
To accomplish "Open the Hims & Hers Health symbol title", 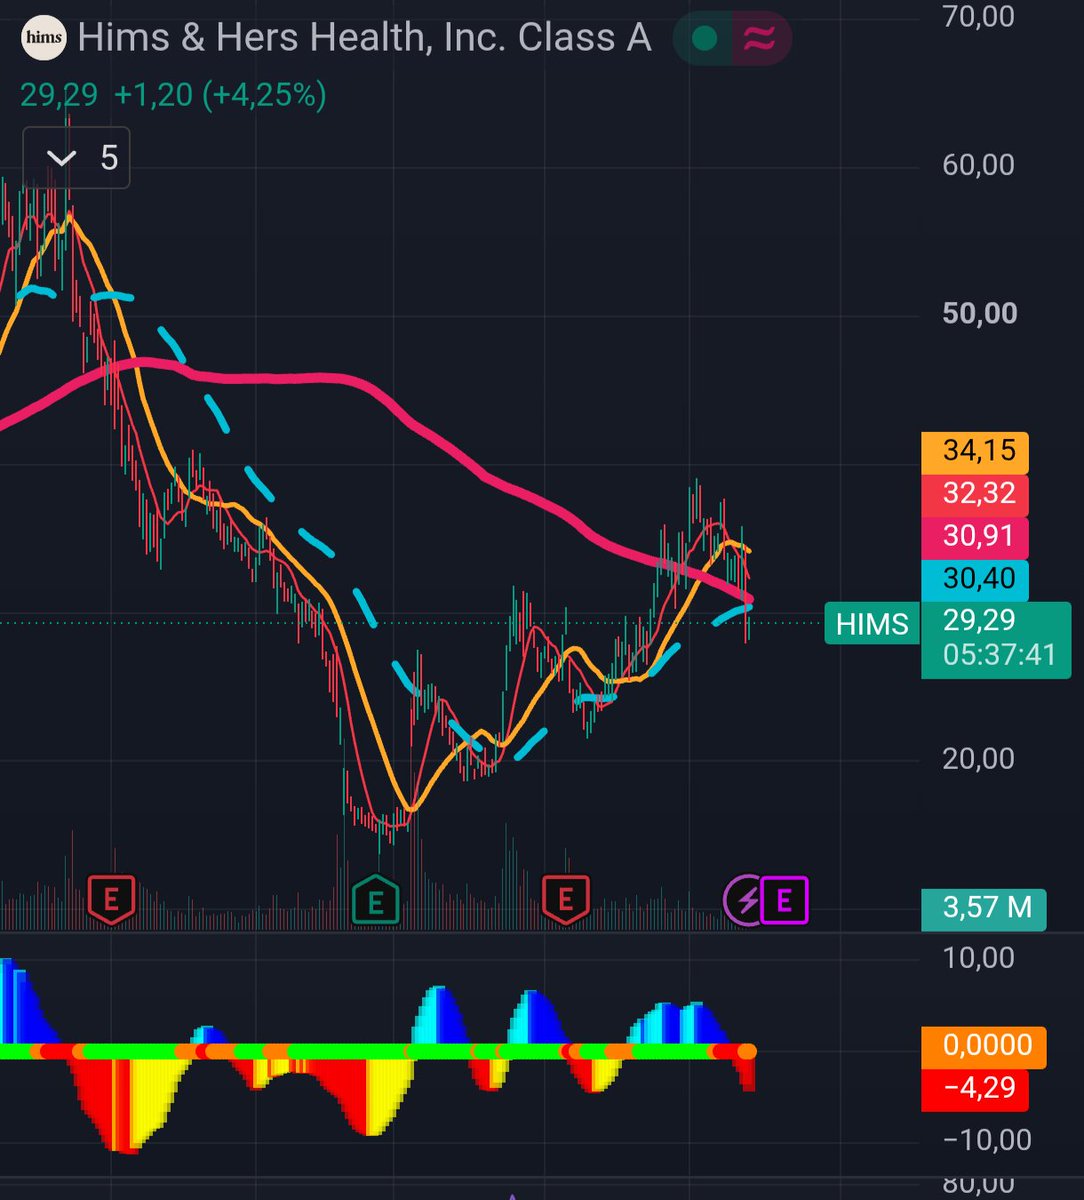I will point(364,39).
